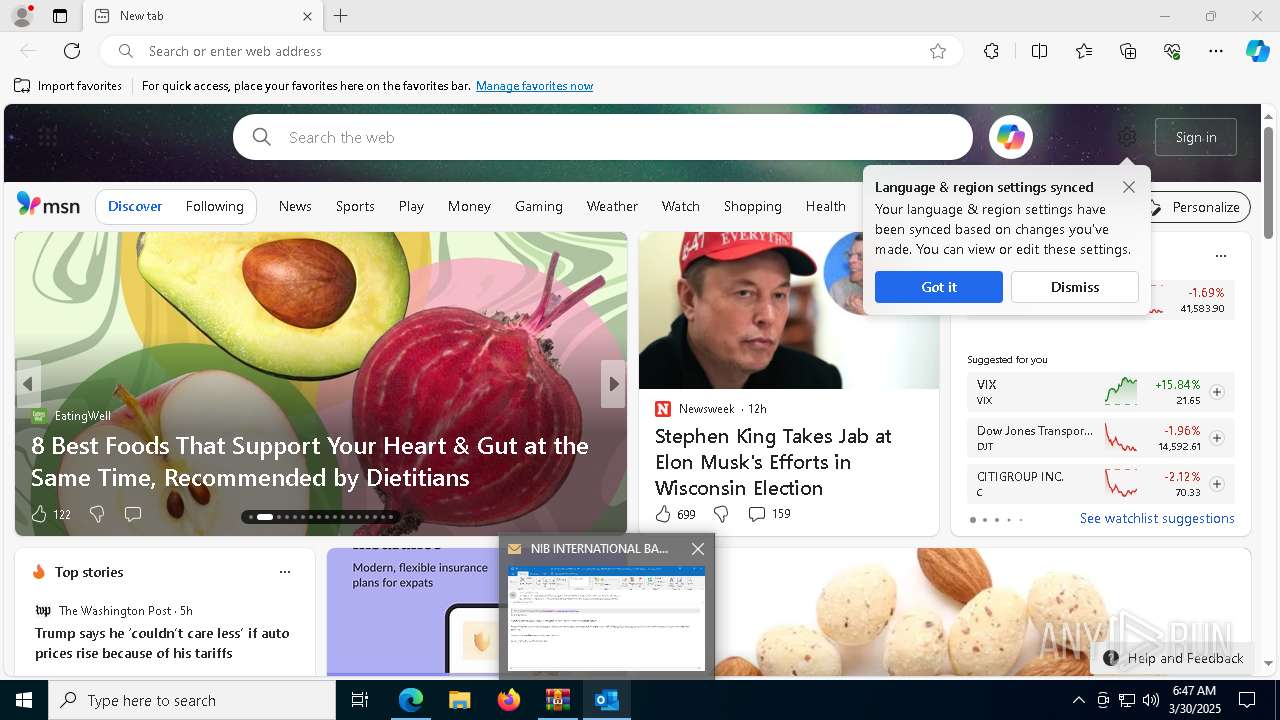Screen dimensions: 1280x720
Task: Open the tab actions menu icon
Action: 60,16
